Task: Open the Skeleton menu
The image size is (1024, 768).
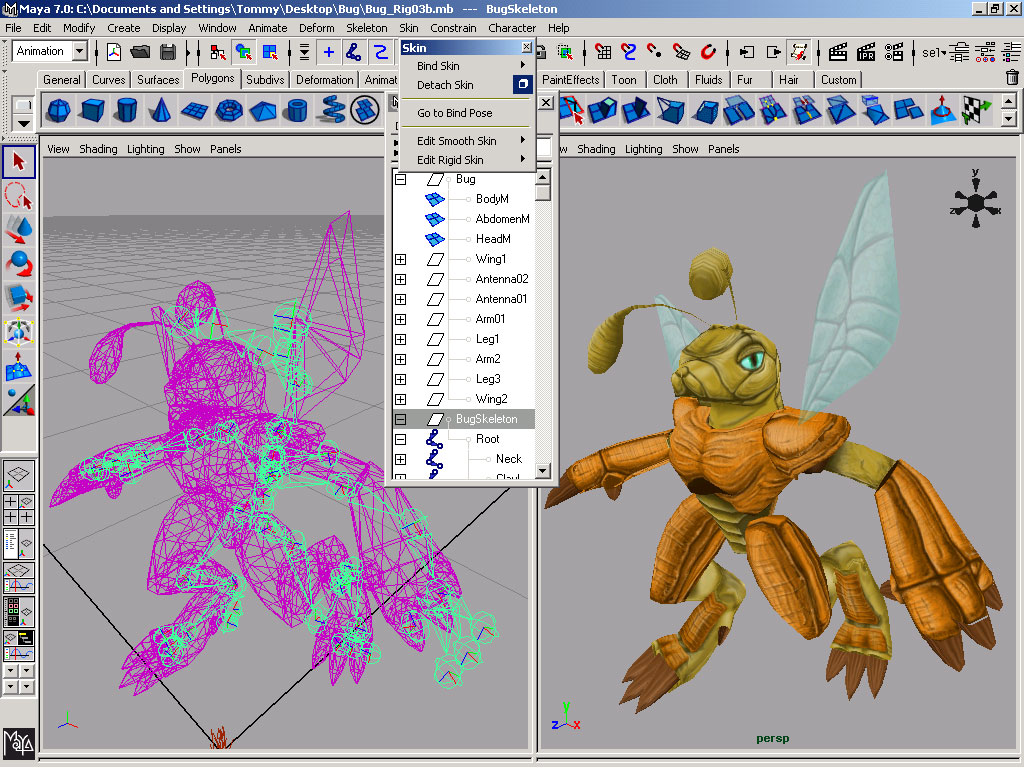Action: pyautogui.click(x=366, y=28)
